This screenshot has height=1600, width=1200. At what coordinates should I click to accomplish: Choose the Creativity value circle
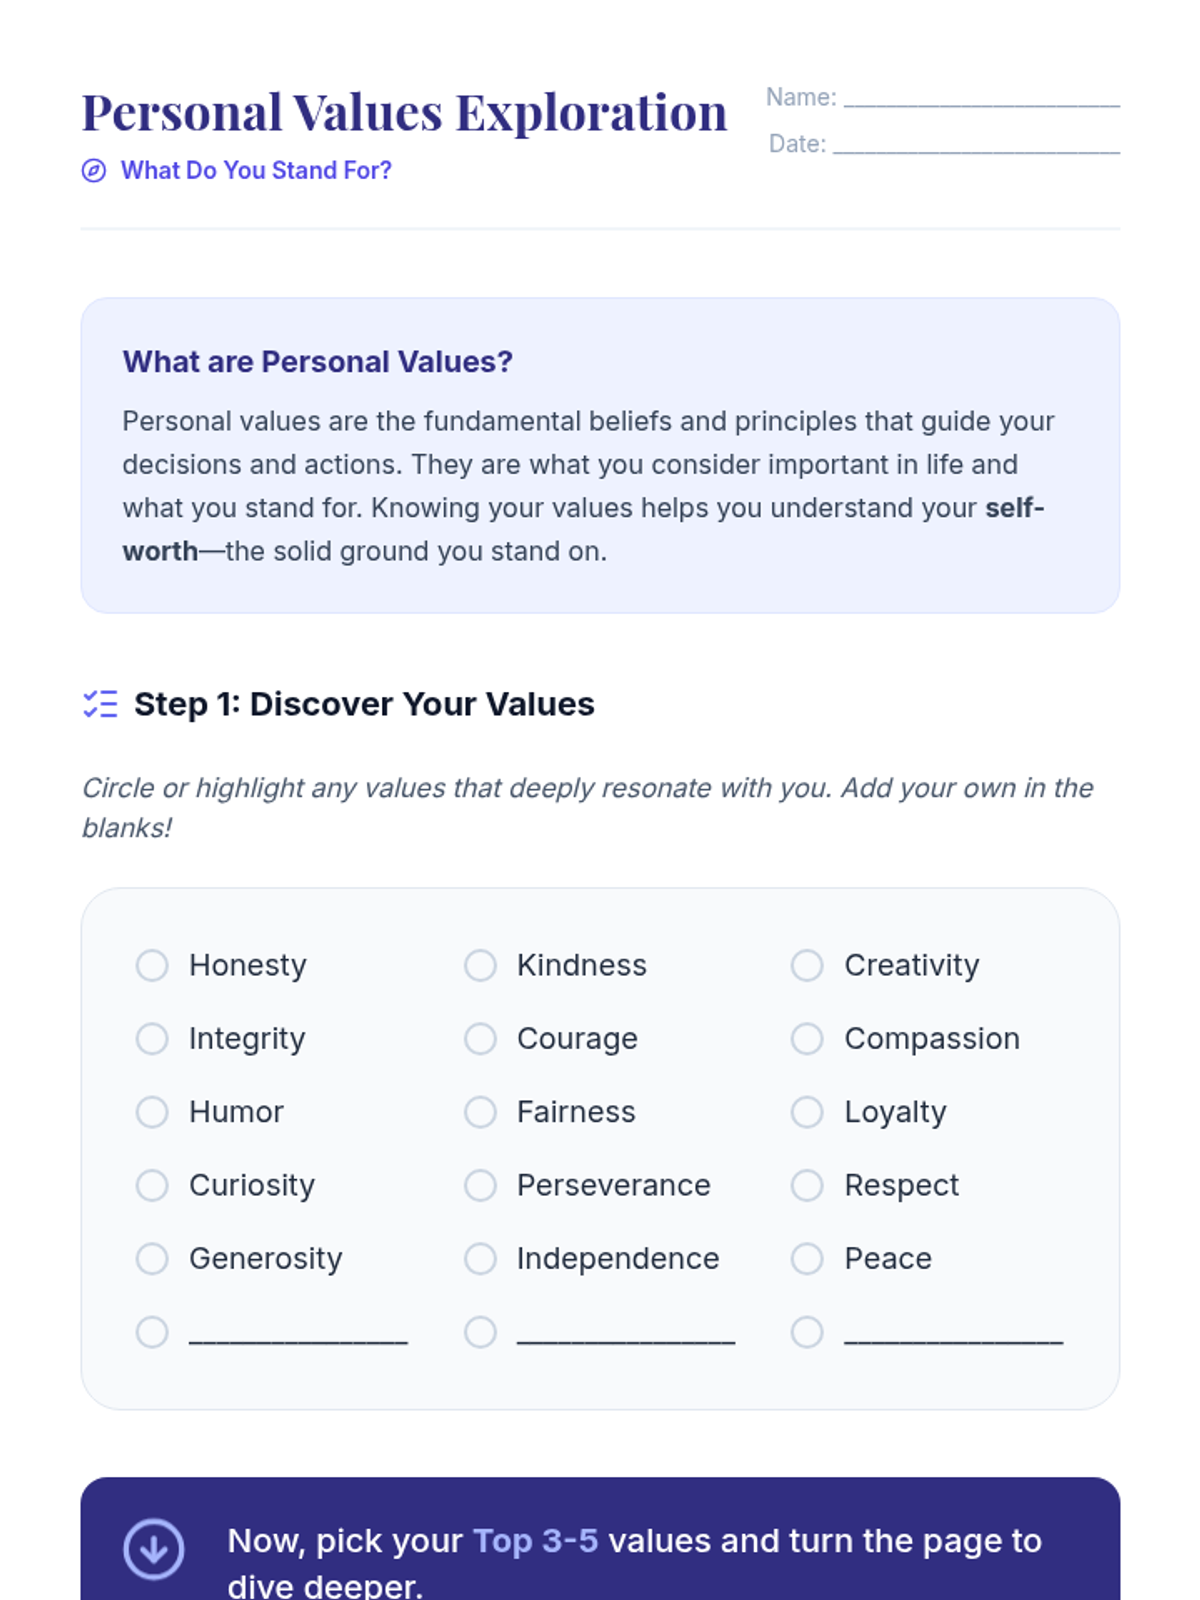(x=807, y=965)
